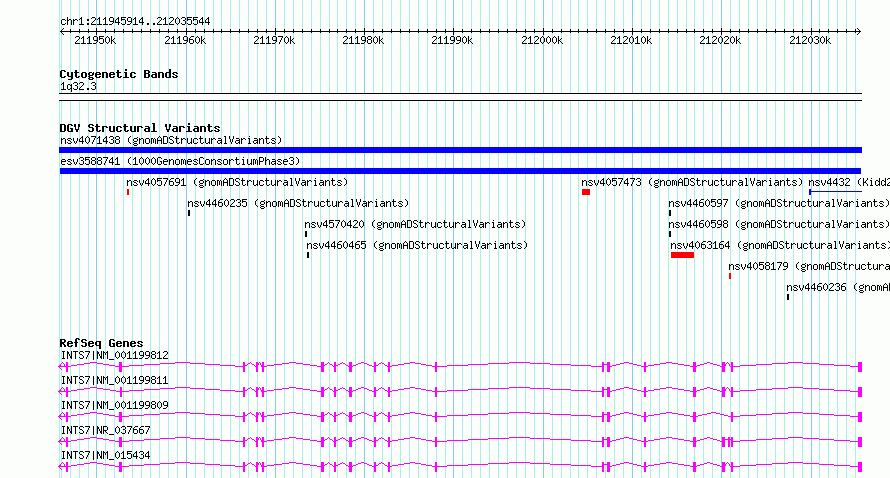The height and width of the screenshot is (478, 890).
Task: Open the nsv4058179 variant label
Action: (809, 266)
